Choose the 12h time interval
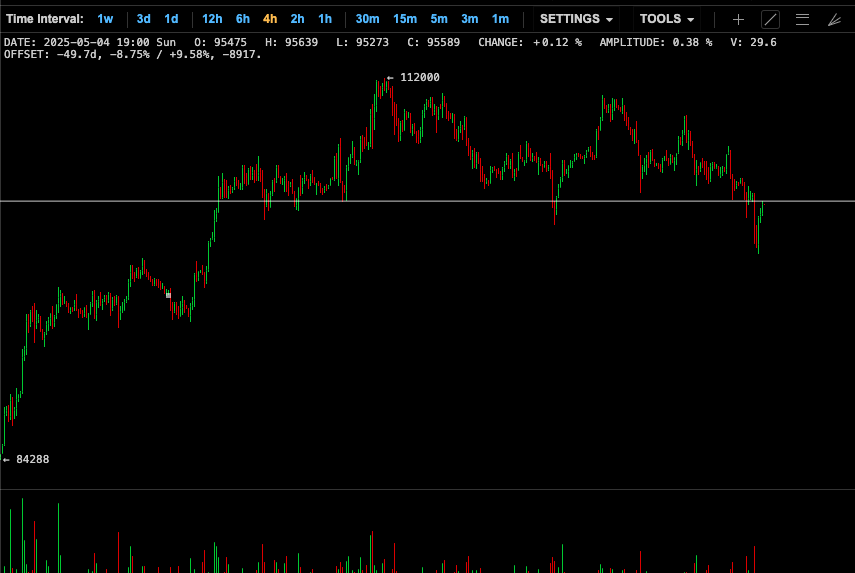The width and height of the screenshot is (855, 573). 212,19
